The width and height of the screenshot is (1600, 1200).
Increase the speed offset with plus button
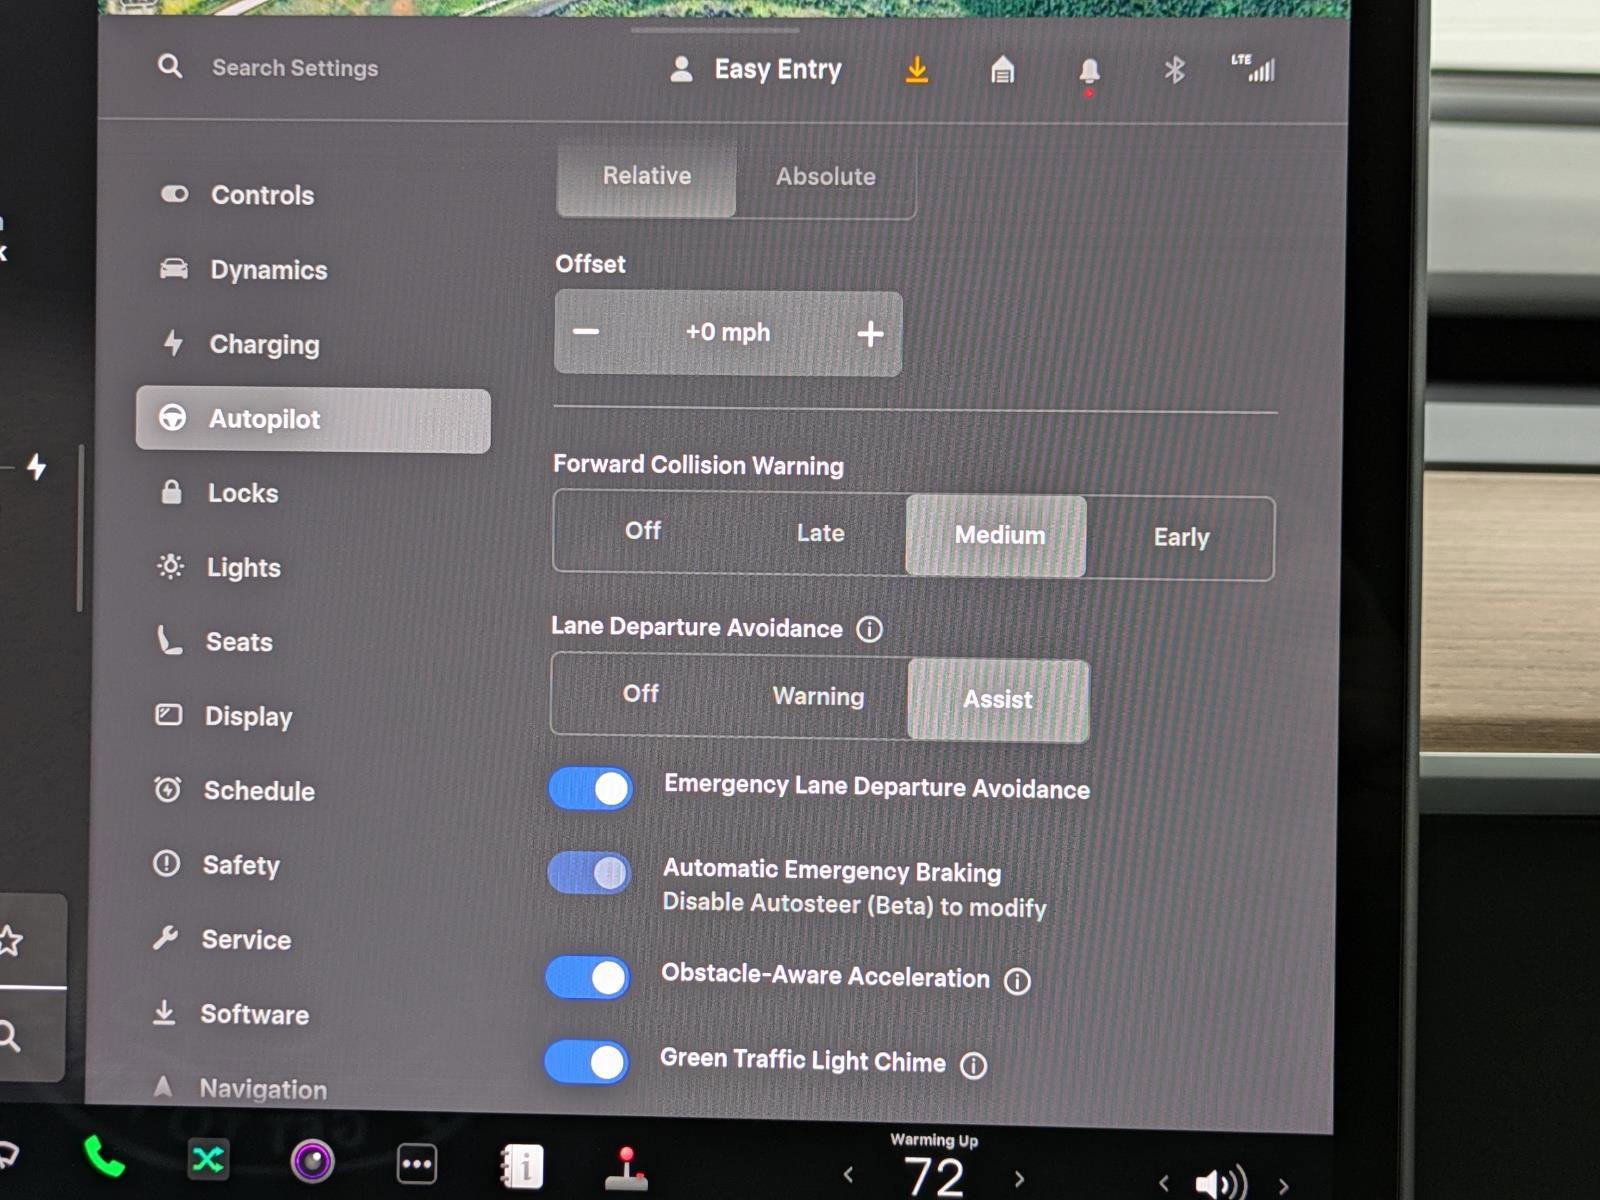pyautogui.click(x=869, y=333)
